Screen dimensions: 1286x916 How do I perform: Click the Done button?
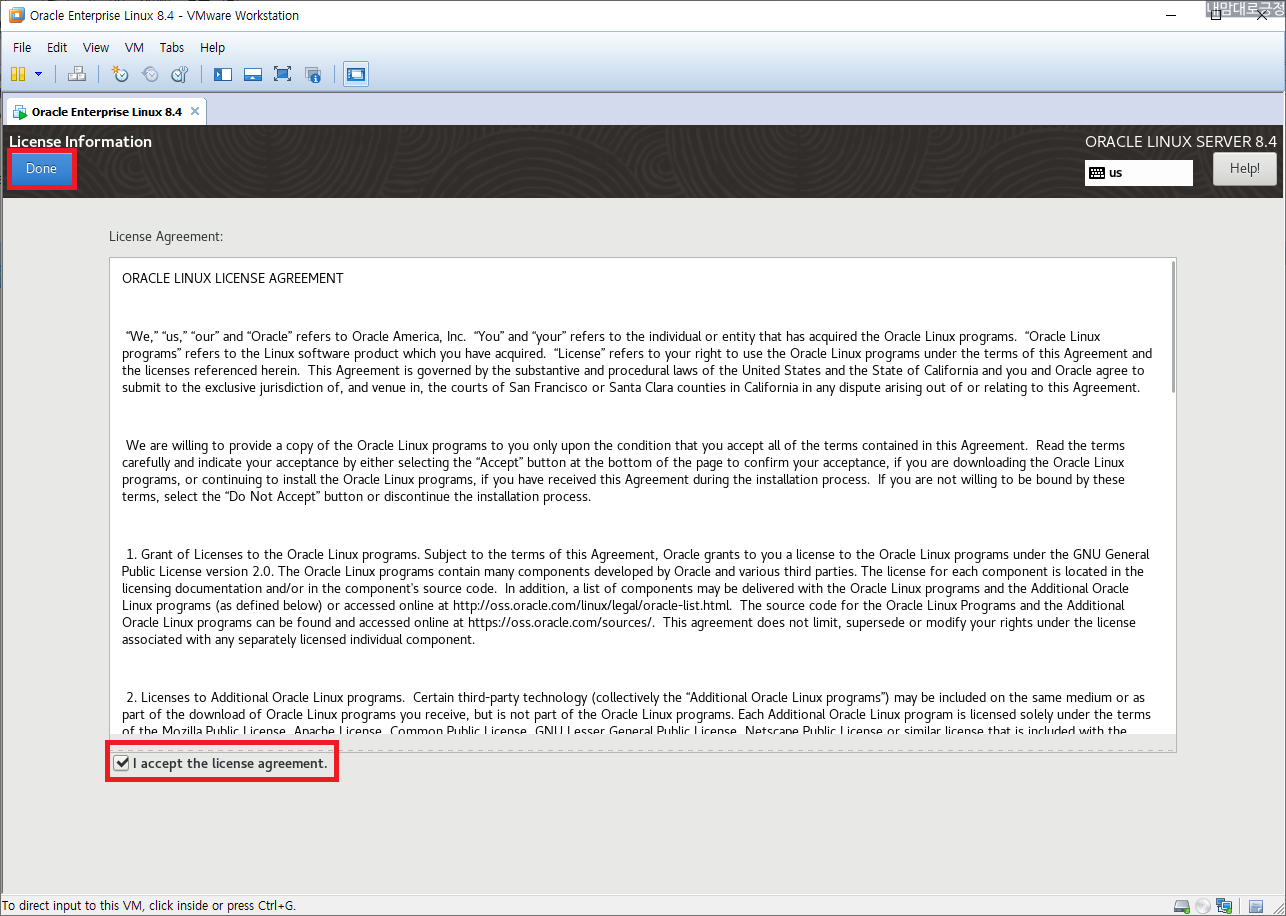[x=41, y=169]
